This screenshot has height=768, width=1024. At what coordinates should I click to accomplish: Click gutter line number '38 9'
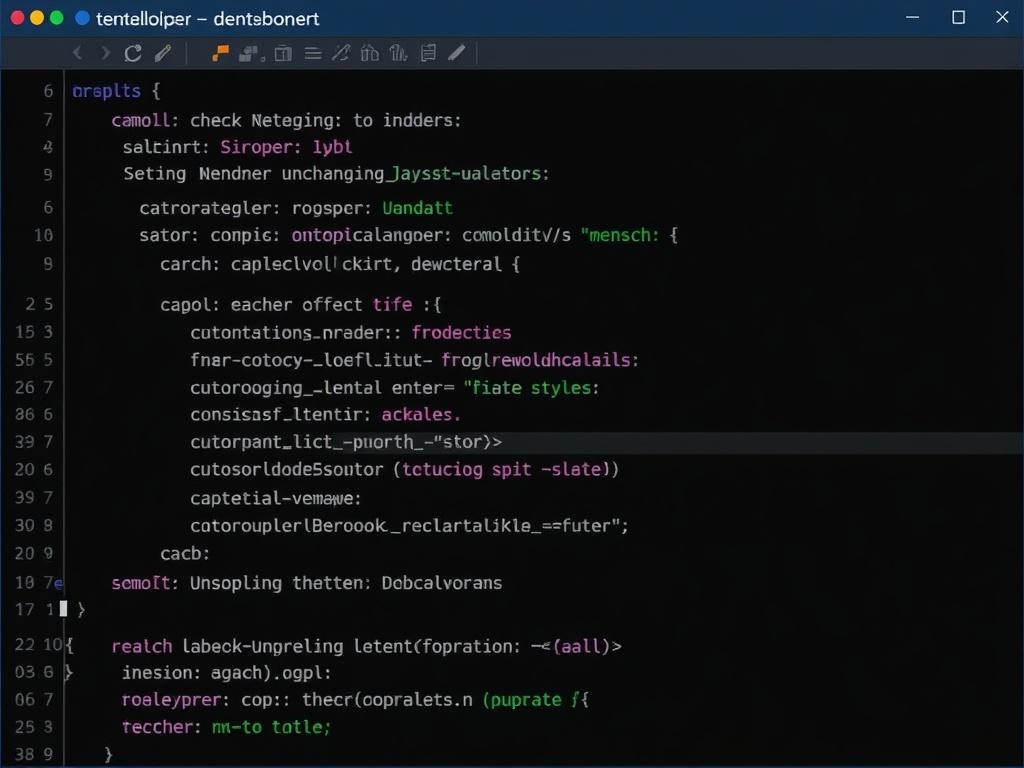click(x=34, y=754)
